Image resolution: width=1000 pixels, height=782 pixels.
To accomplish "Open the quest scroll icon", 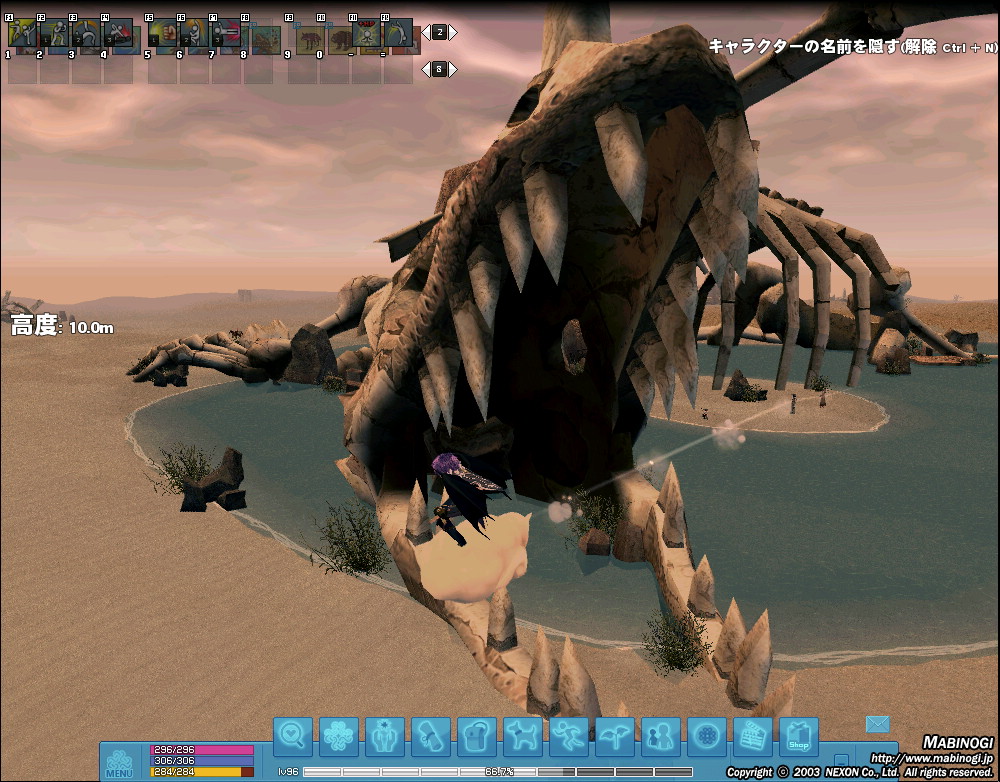I will (431, 737).
